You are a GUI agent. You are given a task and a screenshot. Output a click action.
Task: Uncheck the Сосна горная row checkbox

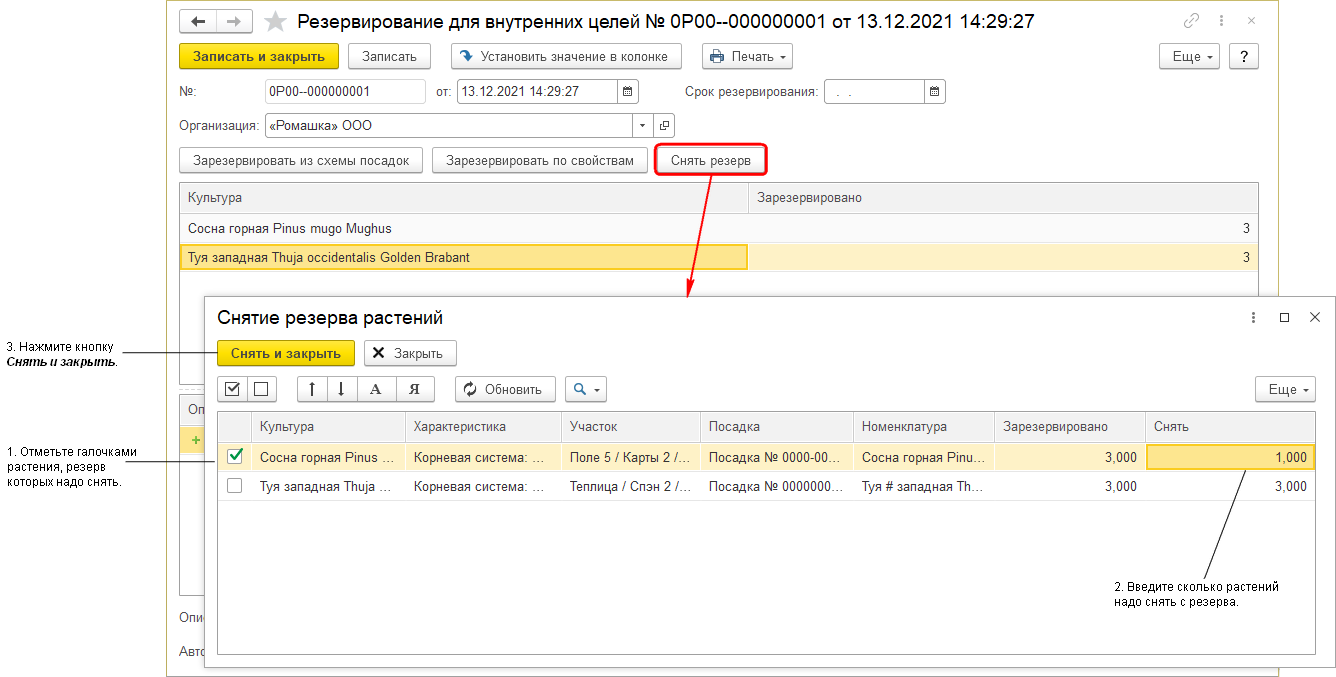[234, 456]
